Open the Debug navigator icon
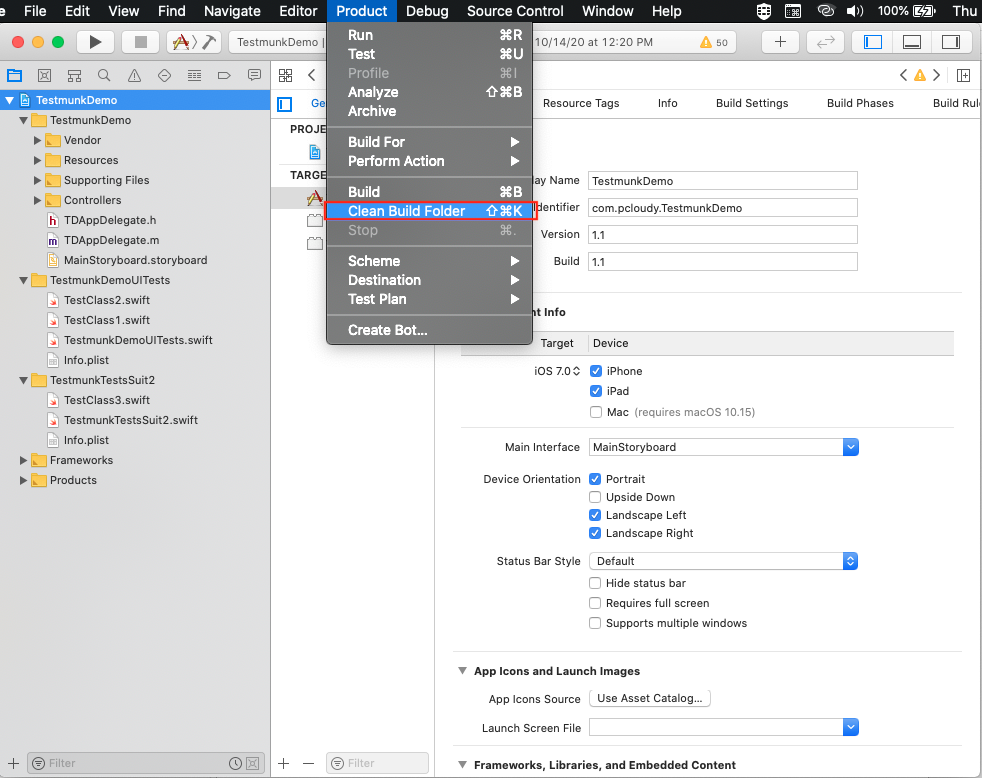The height and width of the screenshot is (778, 982). [194, 76]
